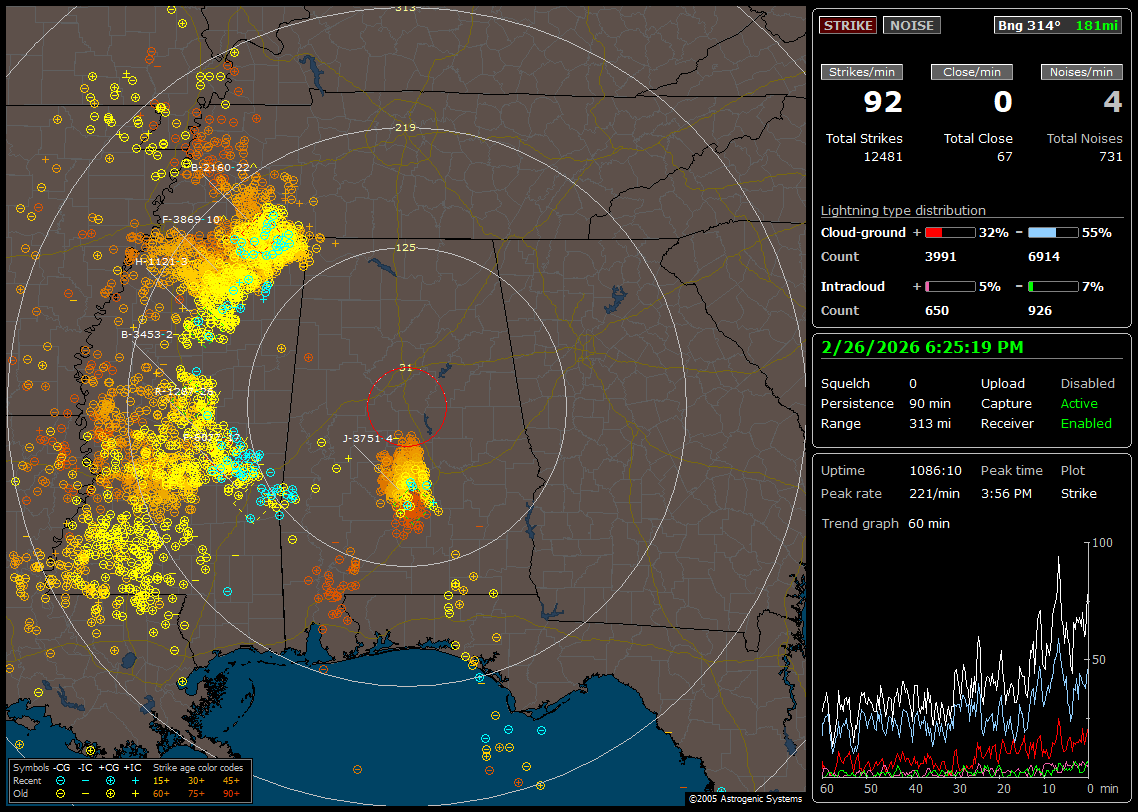1138x812 pixels.
Task: Click the Receiver Enabled status
Action: tap(1086, 423)
